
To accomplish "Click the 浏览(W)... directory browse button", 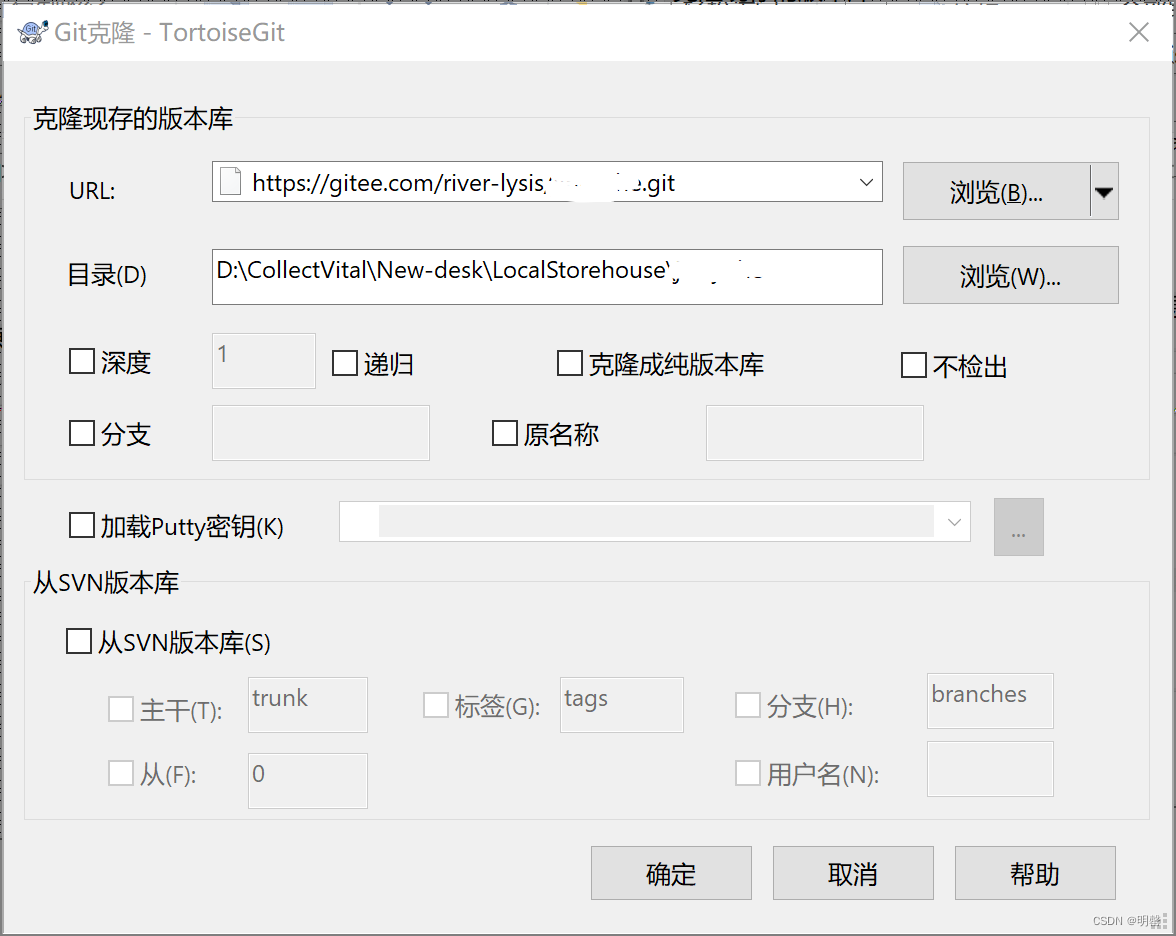I will (x=1010, y=276).
